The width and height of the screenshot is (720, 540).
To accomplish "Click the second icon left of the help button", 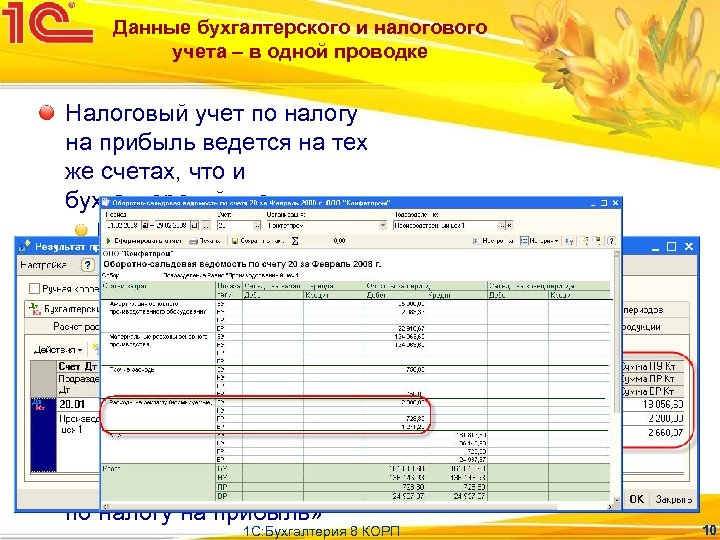I will point(586,241).
